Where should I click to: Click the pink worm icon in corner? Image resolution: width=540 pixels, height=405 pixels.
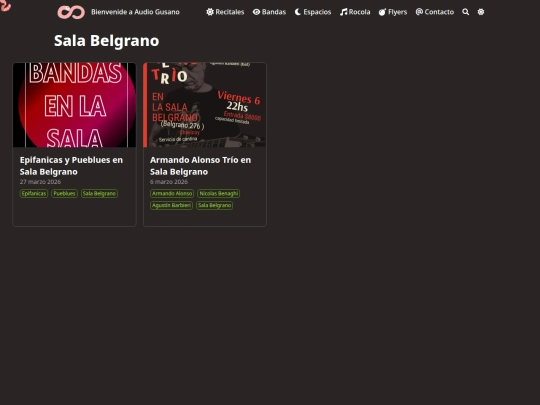click(5, 5)
